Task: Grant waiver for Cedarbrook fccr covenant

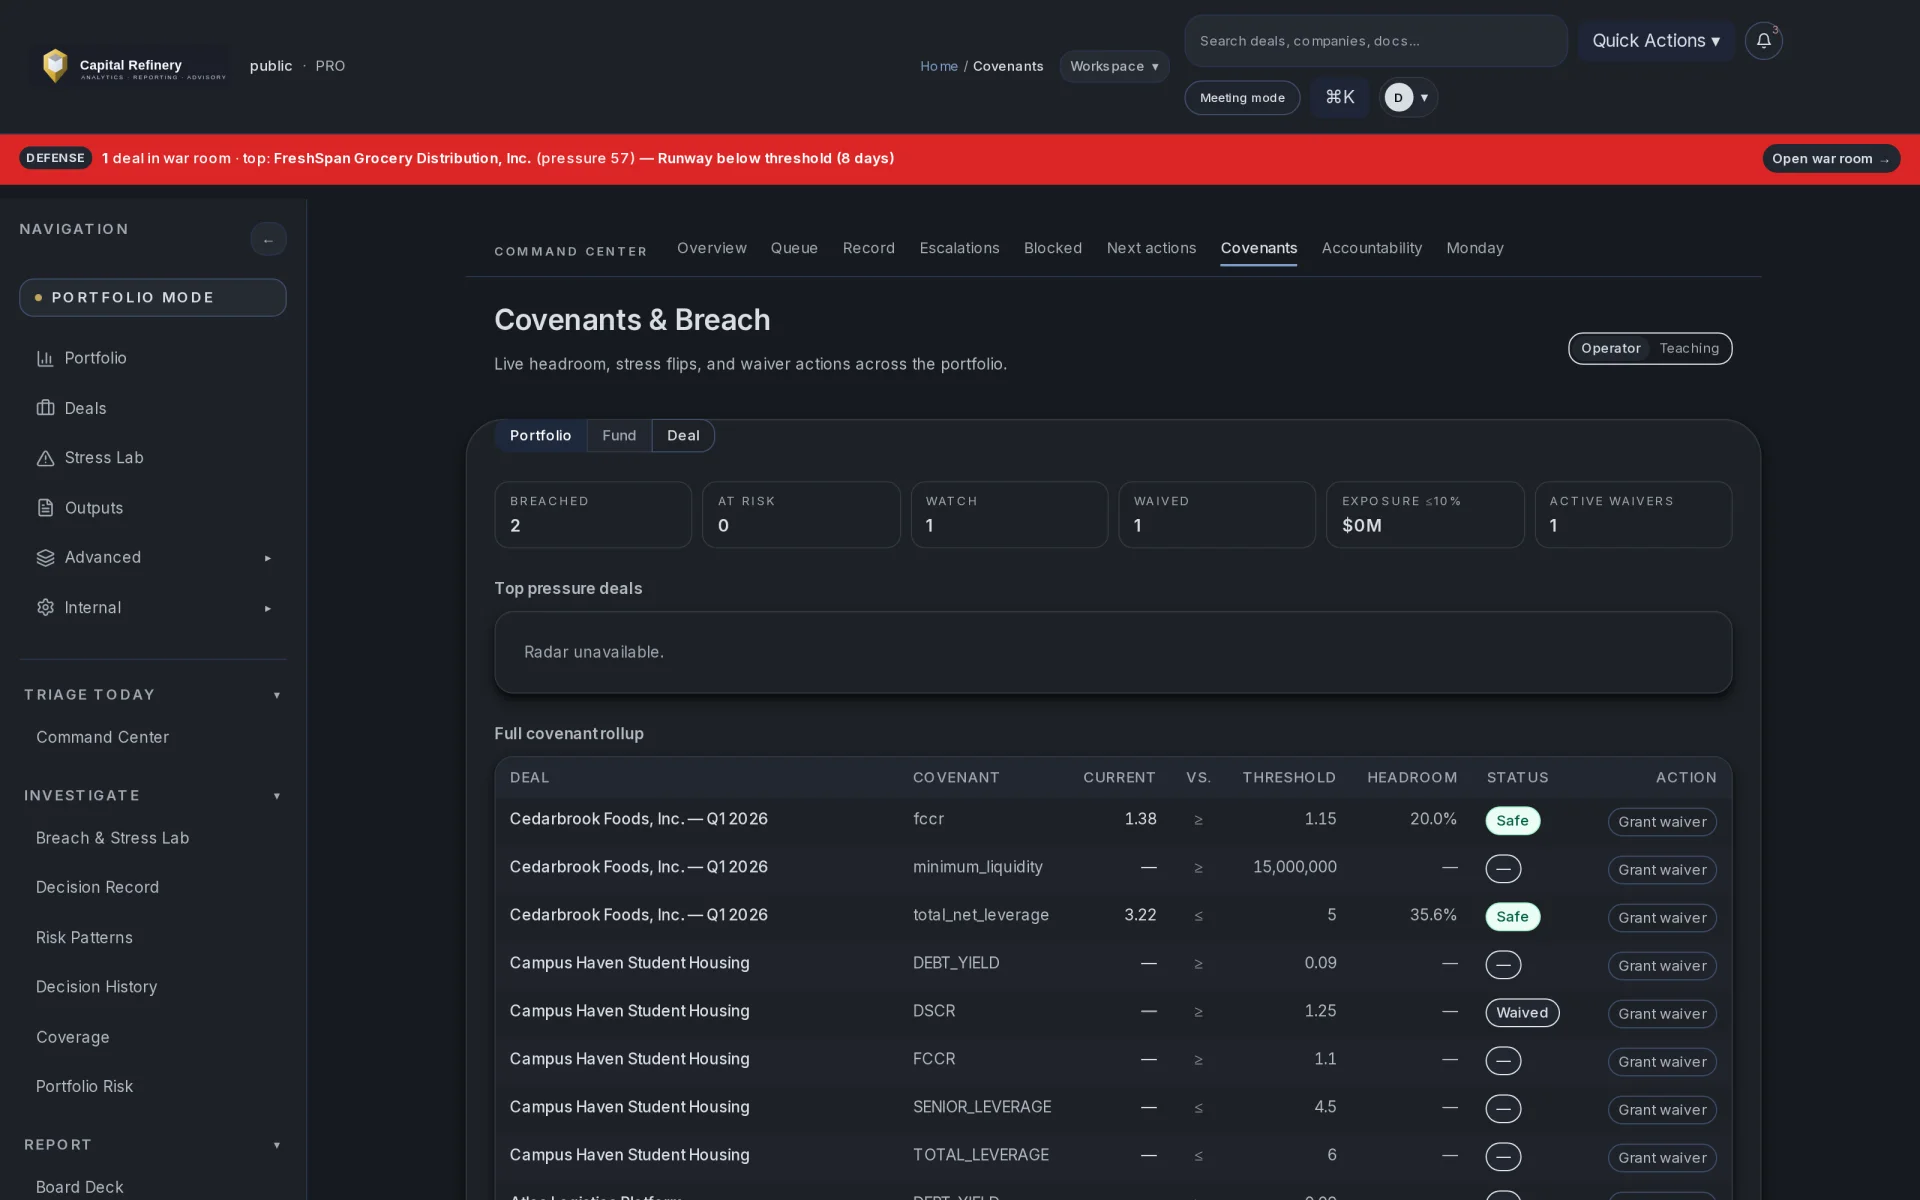Action: point(1662,822)
